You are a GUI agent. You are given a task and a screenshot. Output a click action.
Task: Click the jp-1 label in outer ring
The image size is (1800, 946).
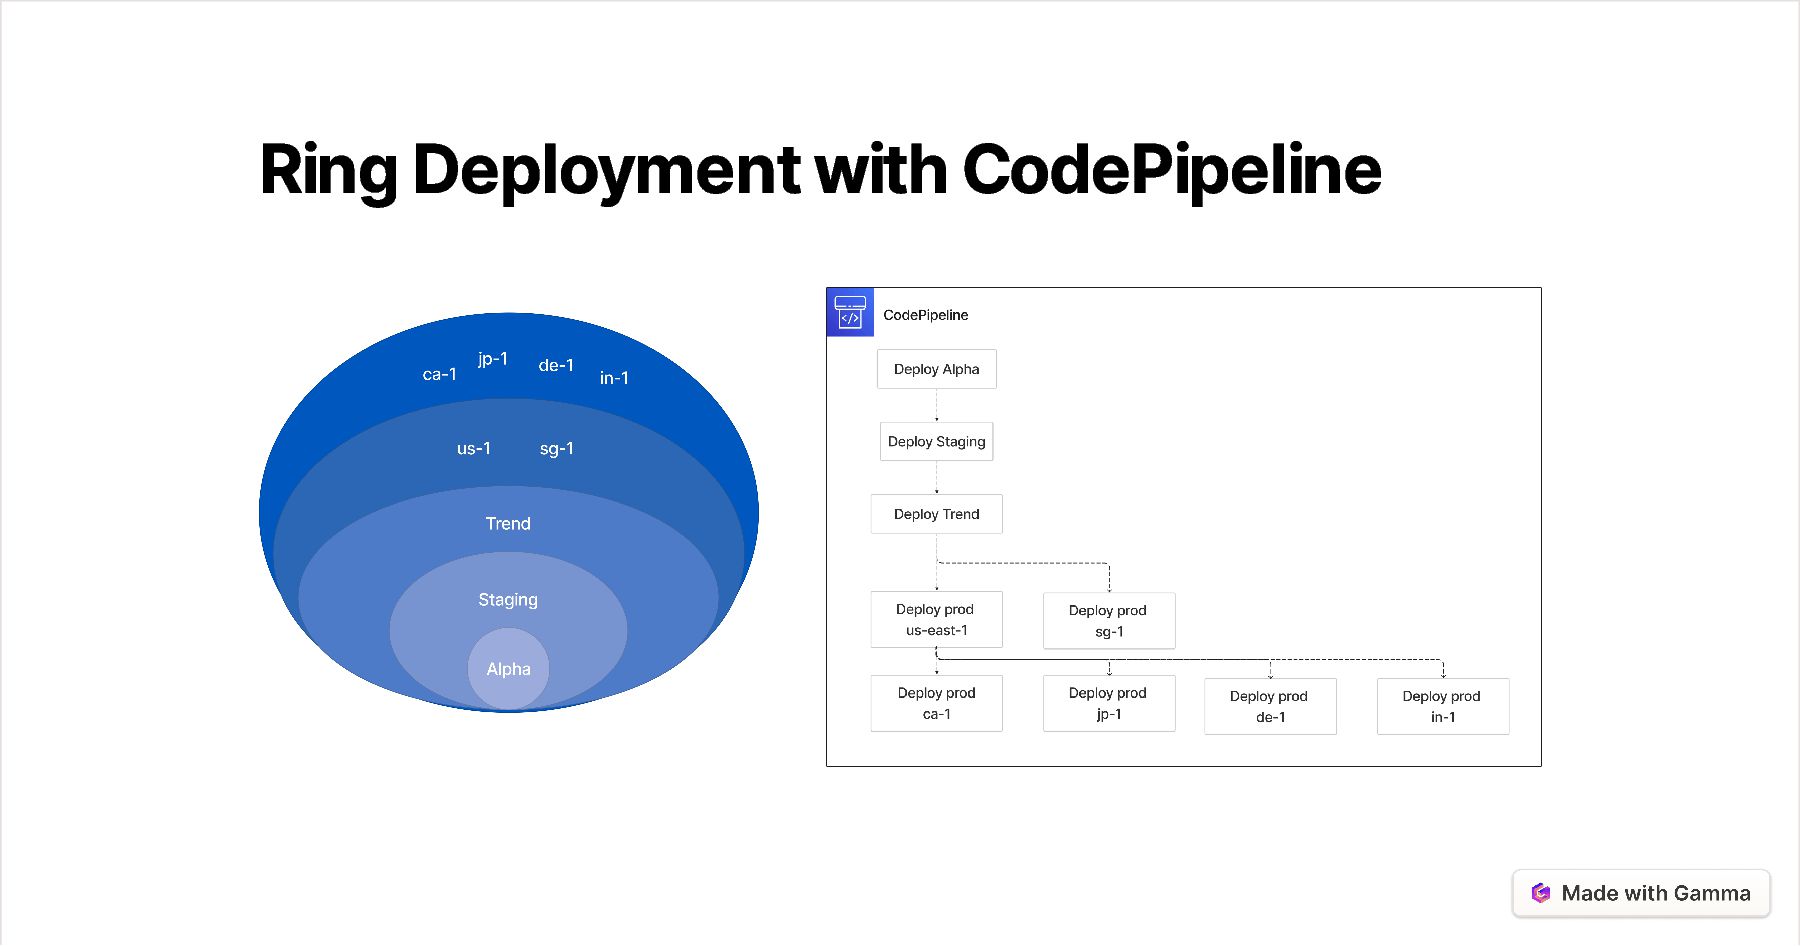pyautogui.click(x=493, y=359)
